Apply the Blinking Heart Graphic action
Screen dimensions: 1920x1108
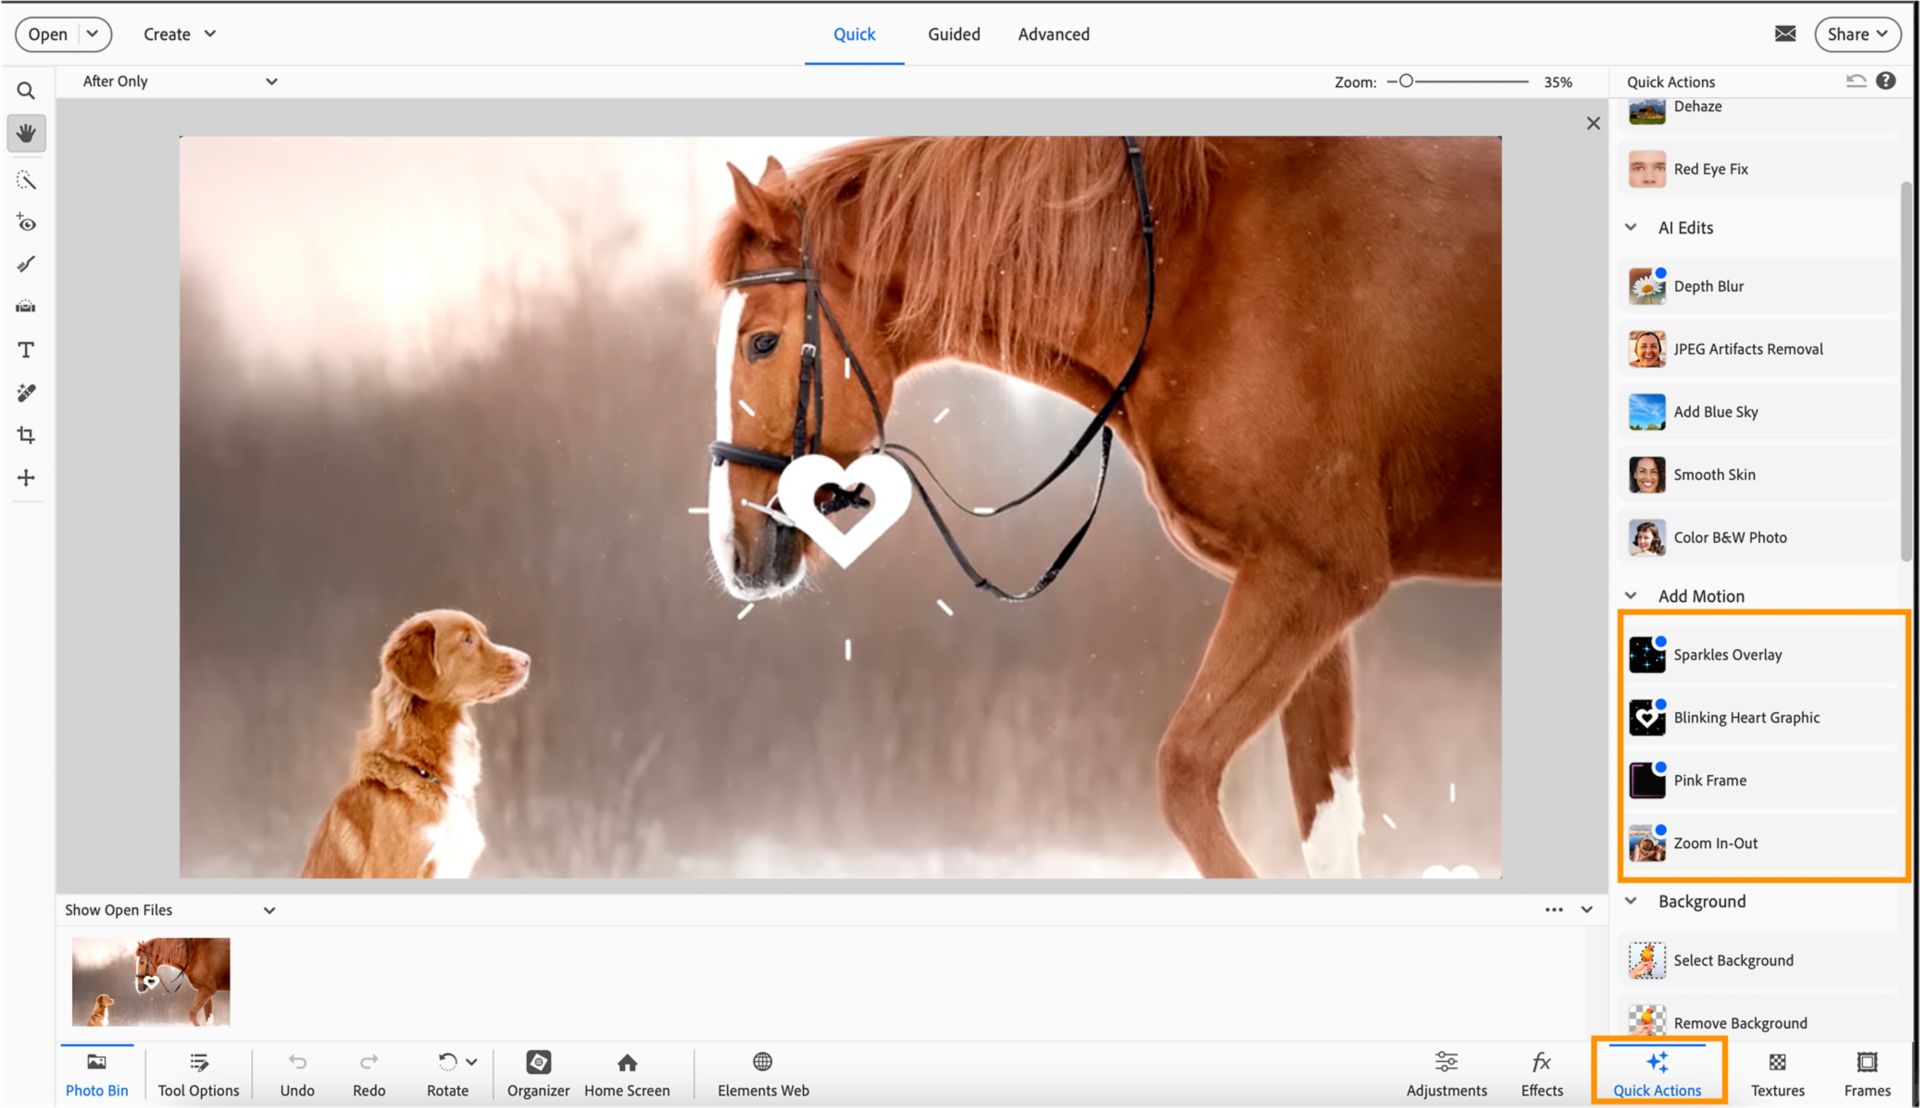coord(1745,718)
